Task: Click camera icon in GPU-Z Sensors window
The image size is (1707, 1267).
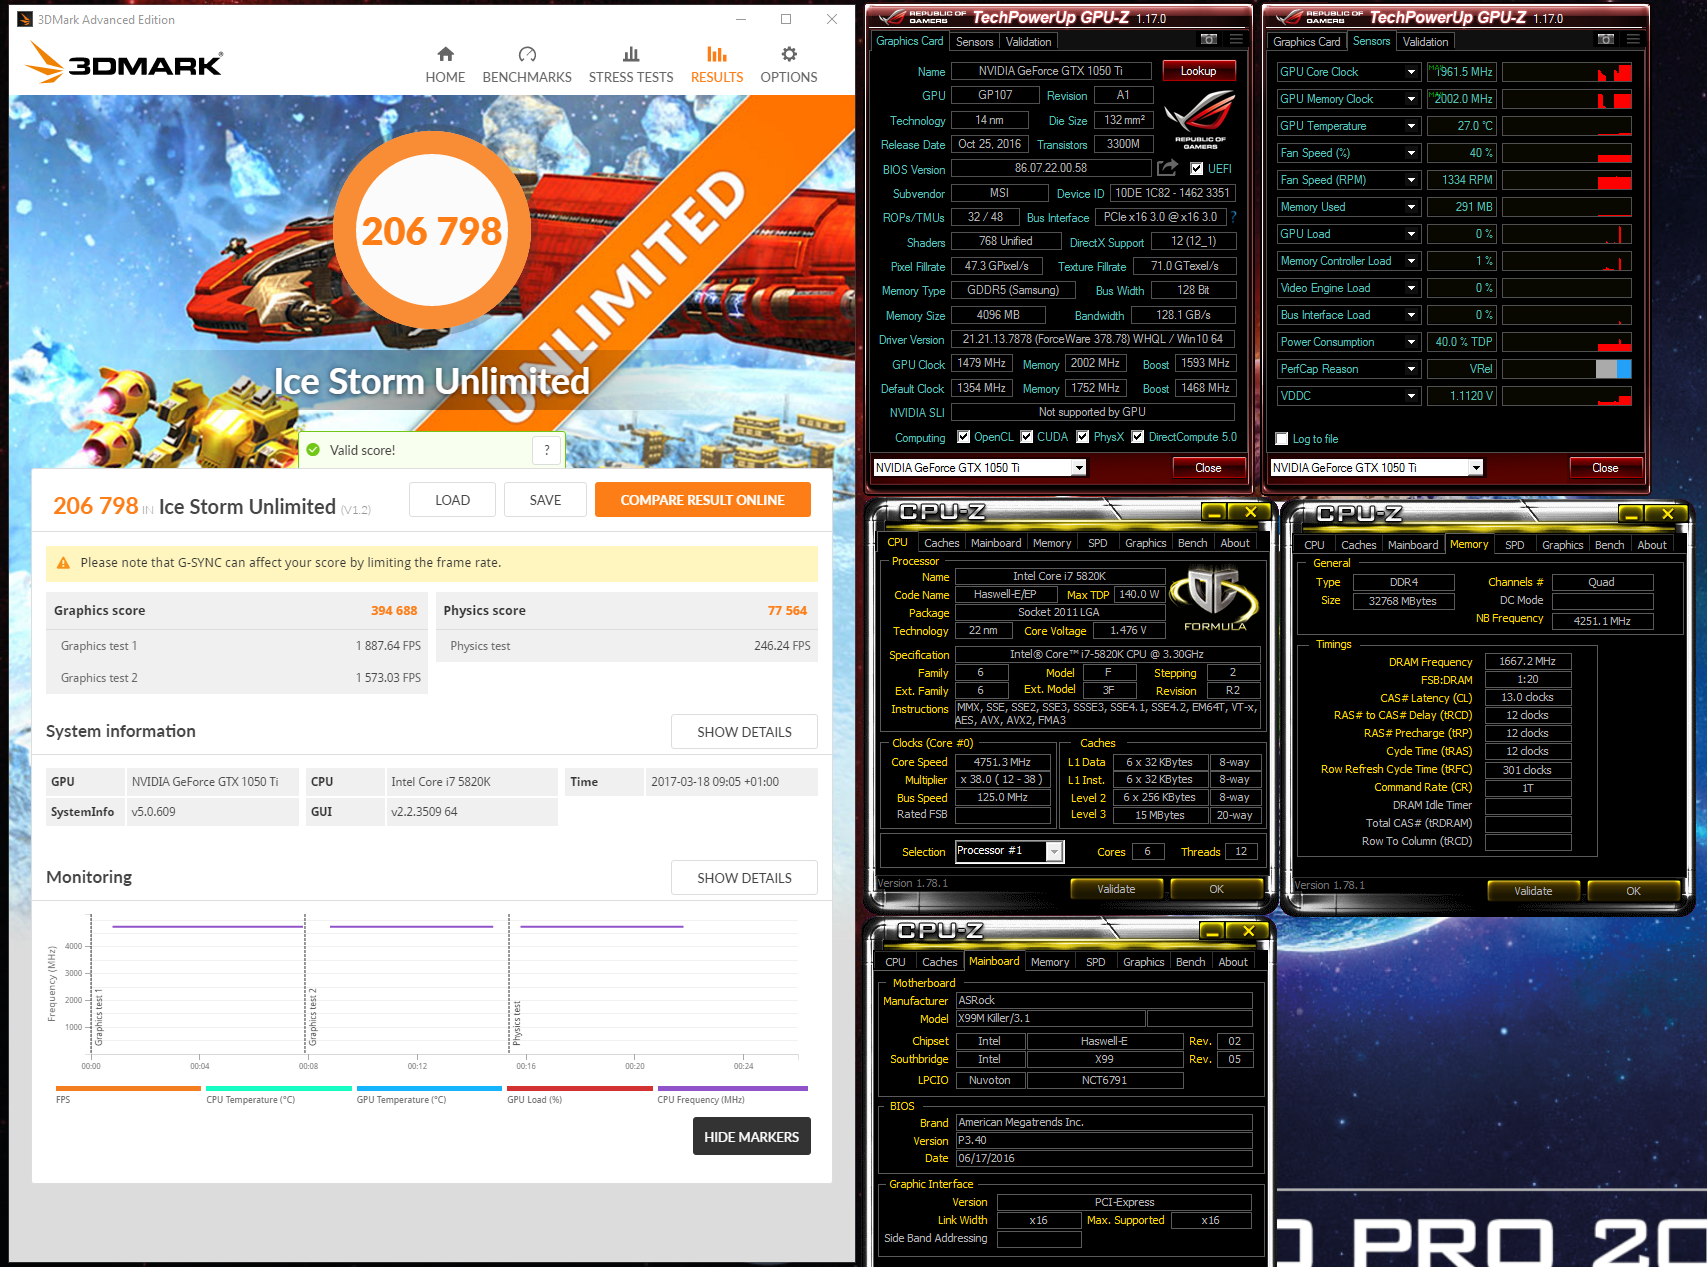Action: click(1606, 39)
